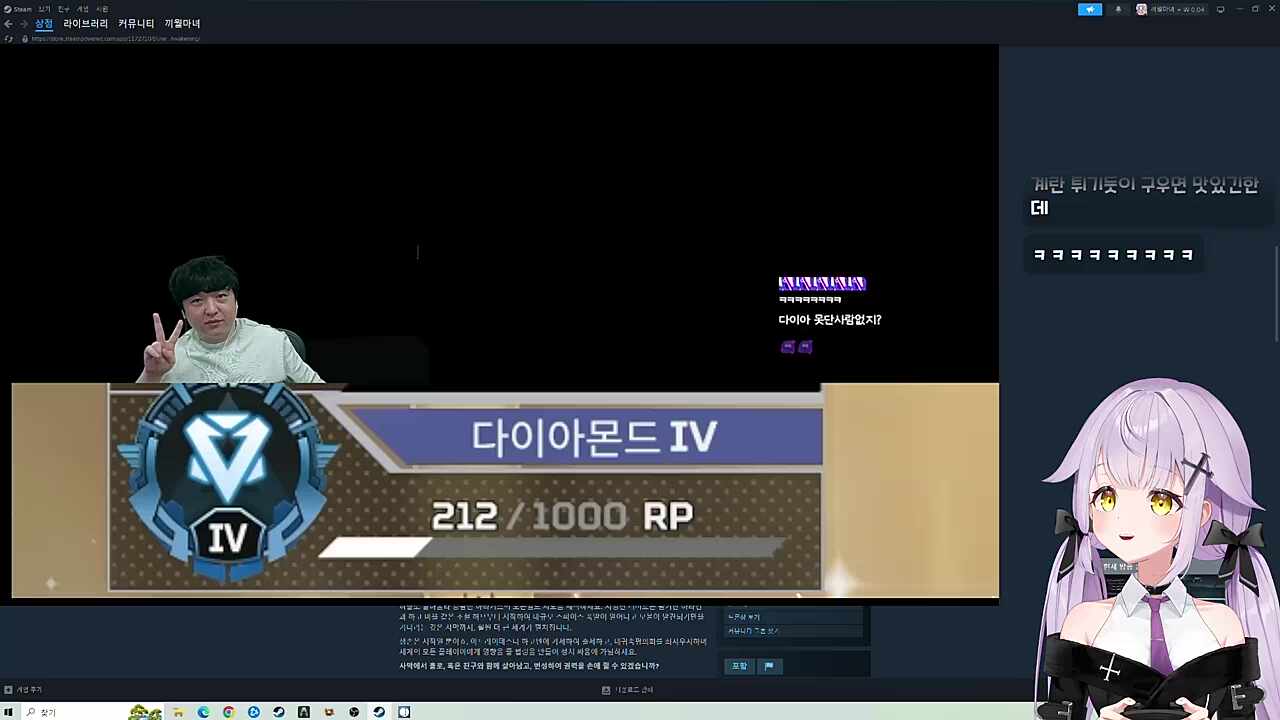Click the page scrollbar on right edge
This screenshot has width=1280, height=720.
[1276, 294]
